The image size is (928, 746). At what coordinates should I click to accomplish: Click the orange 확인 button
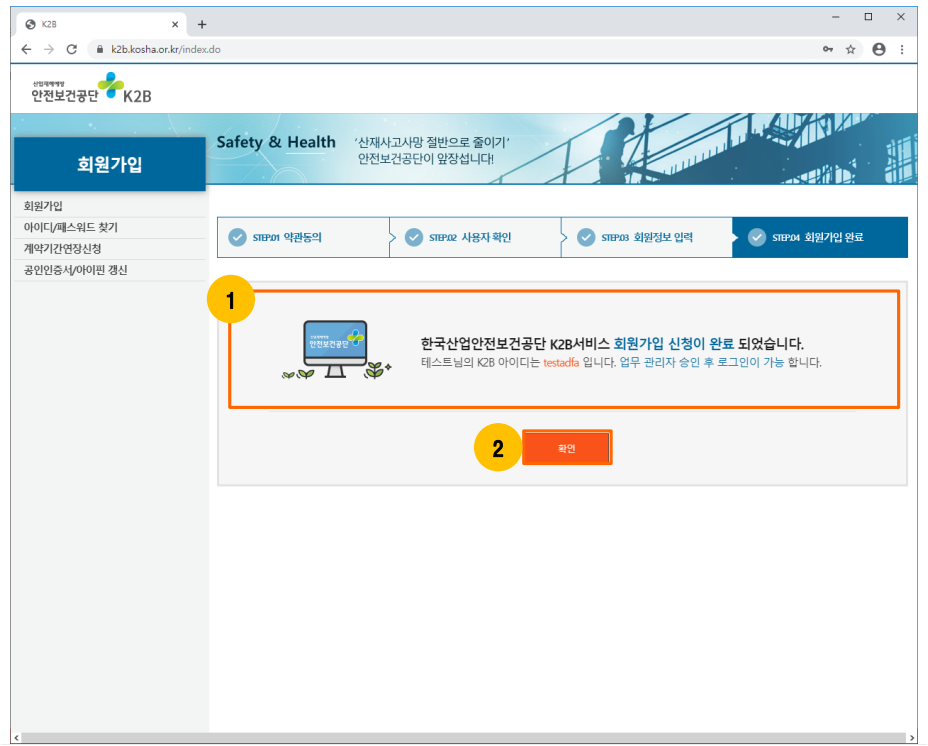(566, 448)
